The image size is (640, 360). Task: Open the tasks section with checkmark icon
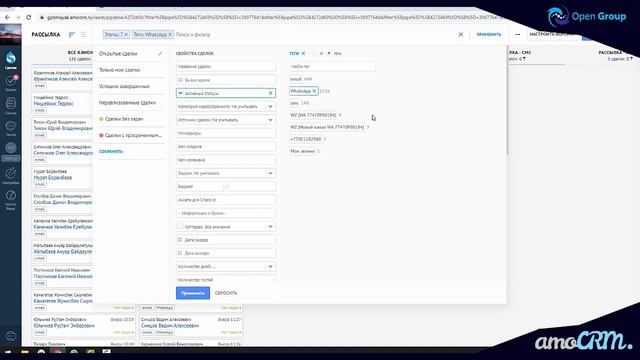pyautogui.click(x=11, y=84)
